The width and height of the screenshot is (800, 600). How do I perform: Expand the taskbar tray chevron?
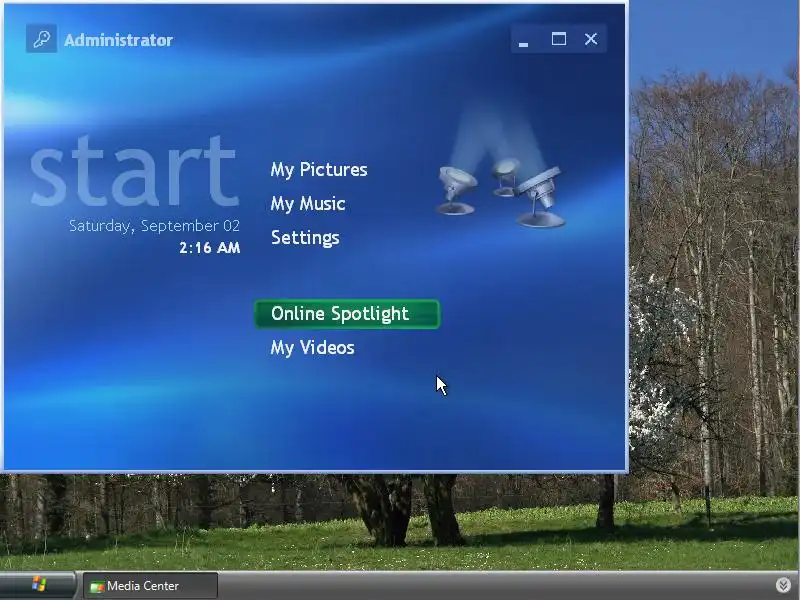point(783,585)
